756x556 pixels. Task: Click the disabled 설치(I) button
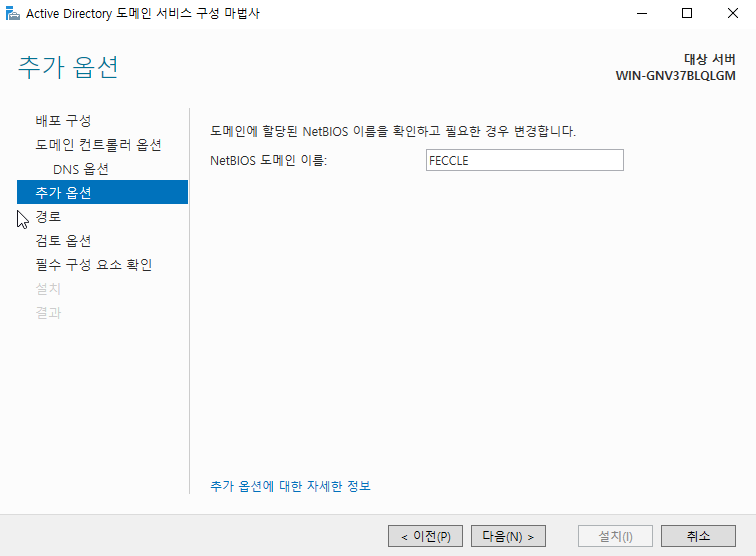pos(615,536)
